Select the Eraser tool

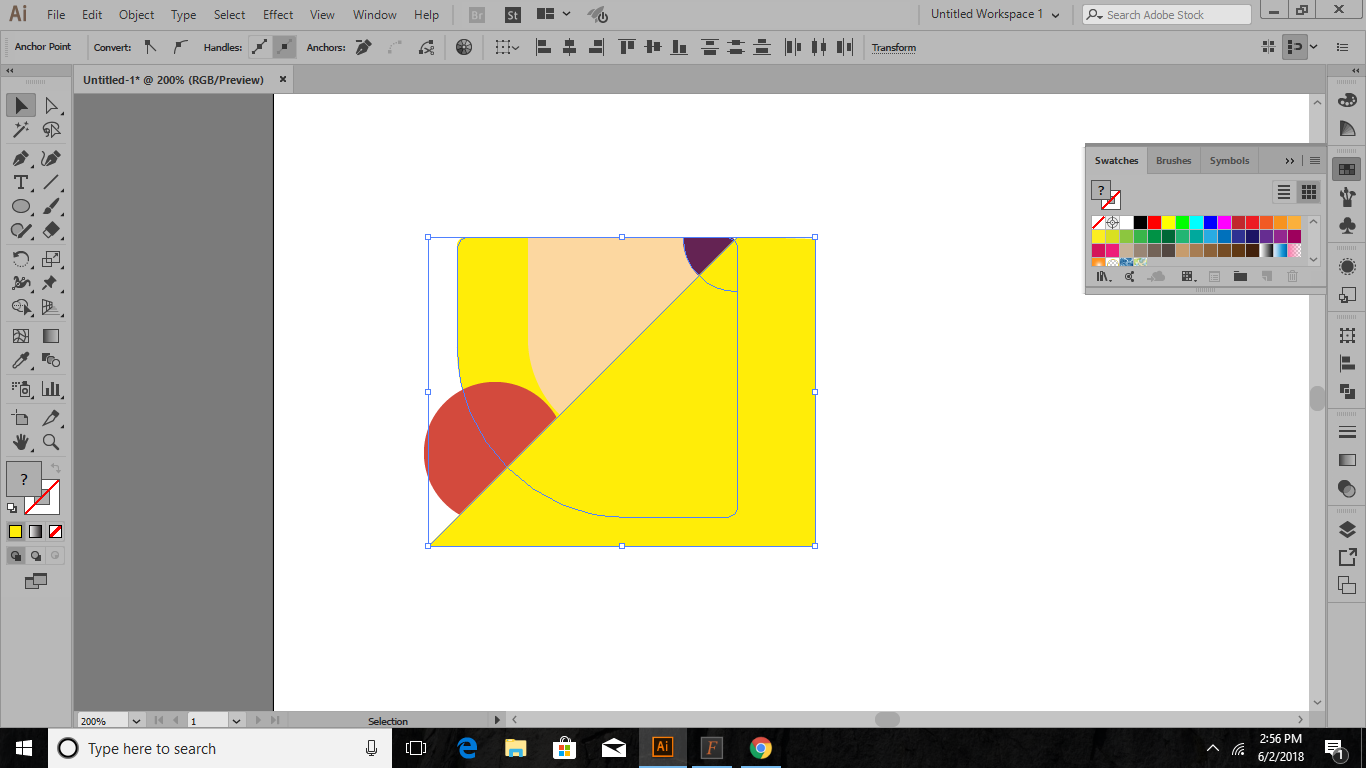[52, 230]
